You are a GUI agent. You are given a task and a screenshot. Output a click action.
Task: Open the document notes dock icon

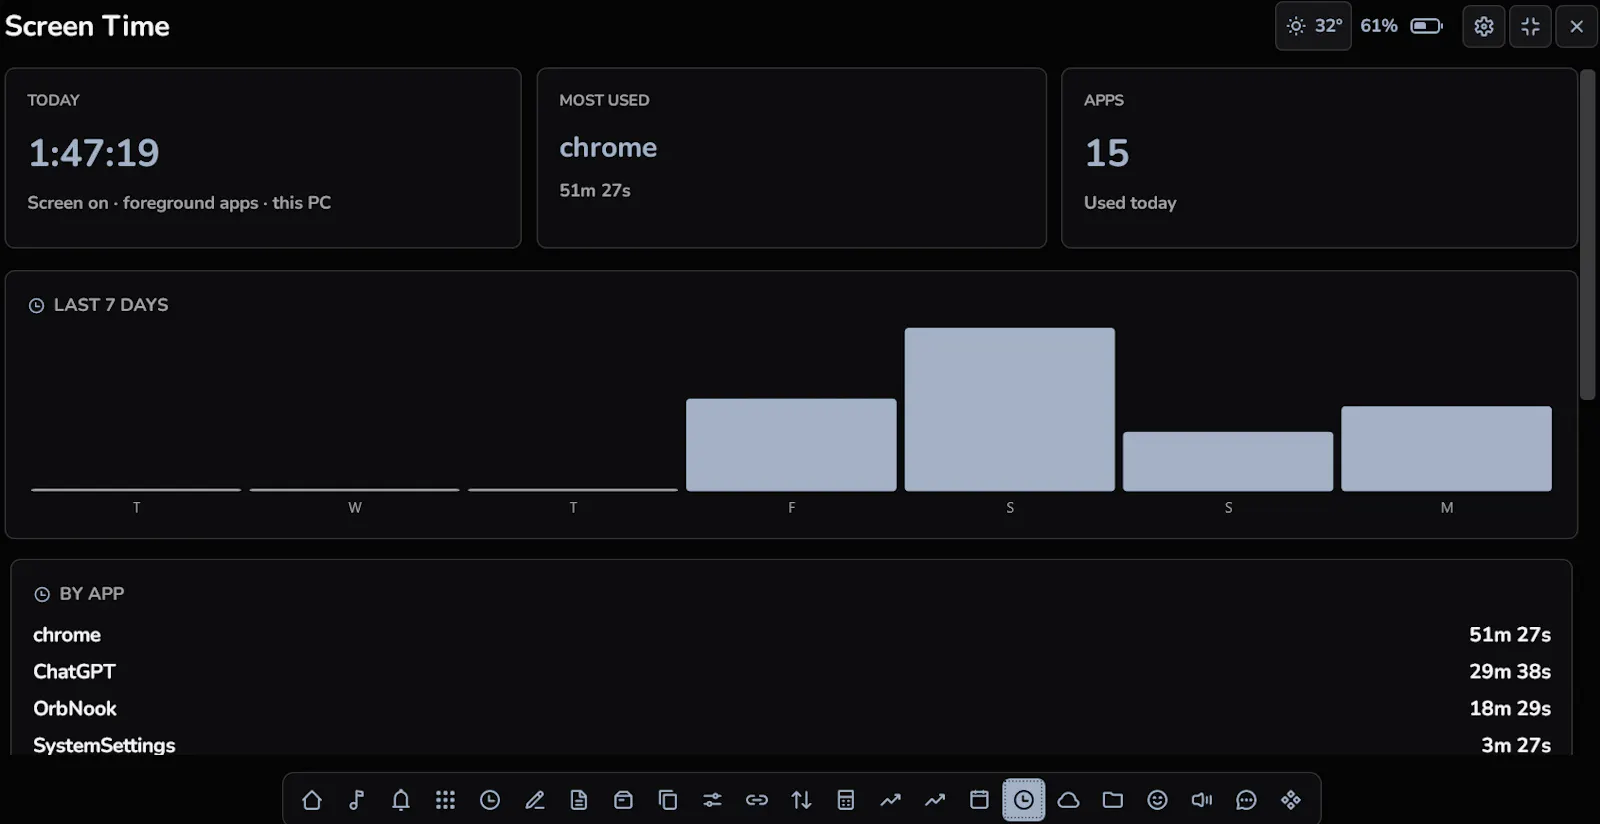coord(579,800)
